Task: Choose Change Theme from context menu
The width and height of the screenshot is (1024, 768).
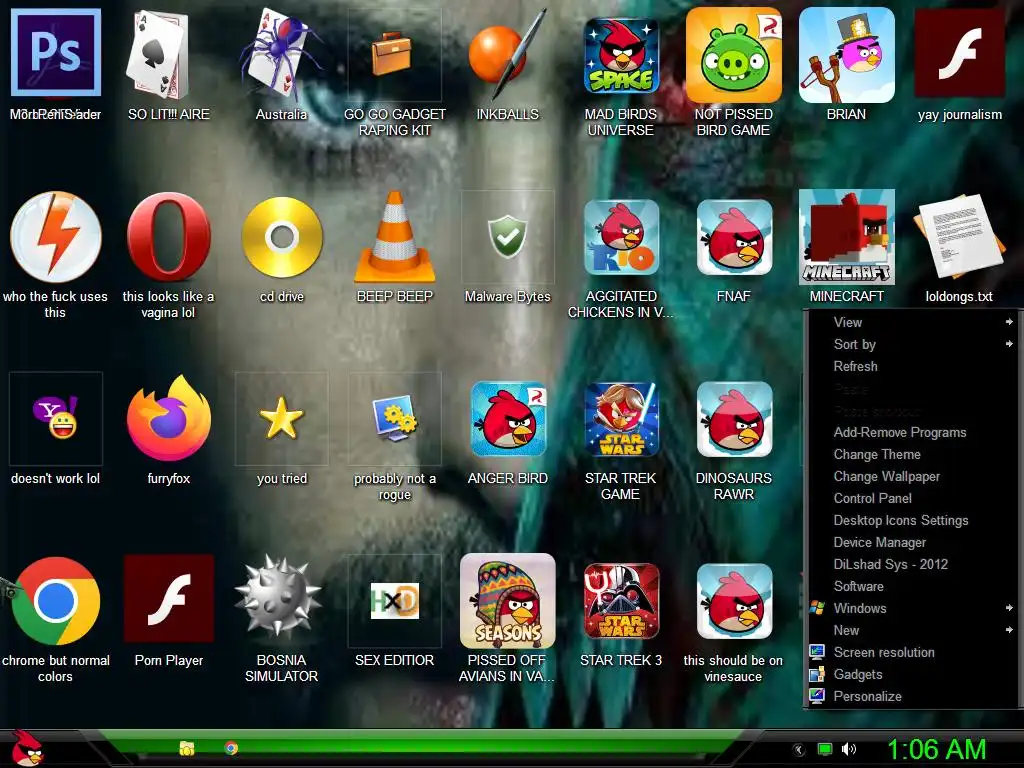Action: point(912,455)
